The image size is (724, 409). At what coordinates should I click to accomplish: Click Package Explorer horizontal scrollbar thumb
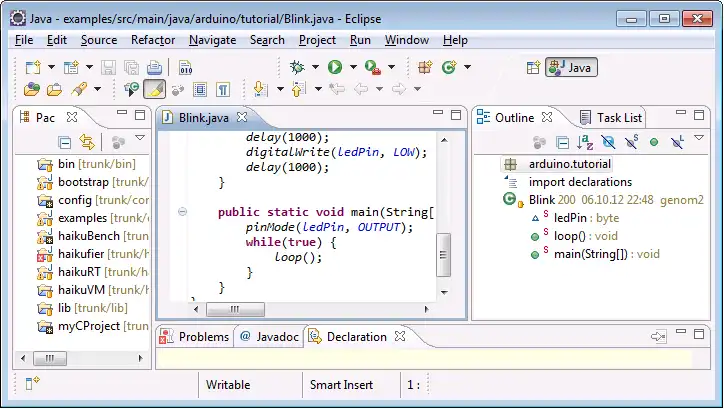coord(50,358)
